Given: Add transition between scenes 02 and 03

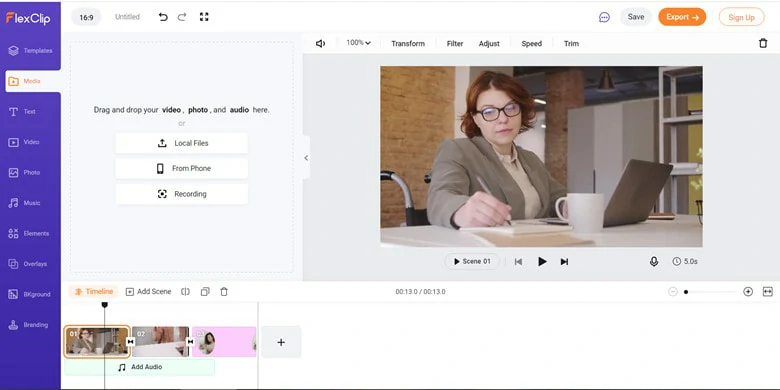Looking at the screenshot, I should [x=190, y=342].
